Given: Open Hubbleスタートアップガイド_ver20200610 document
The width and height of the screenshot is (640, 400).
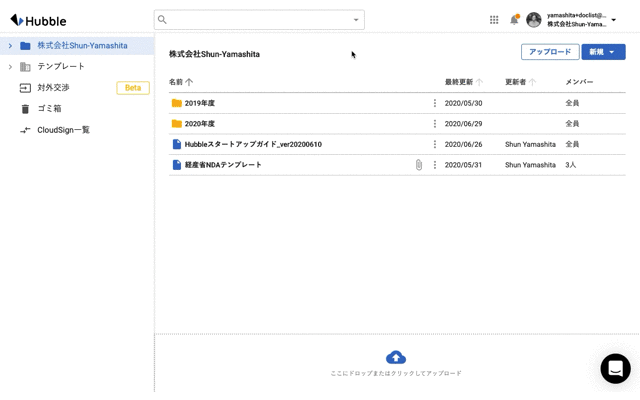Looking at the screenshot, I should [253, 144].
